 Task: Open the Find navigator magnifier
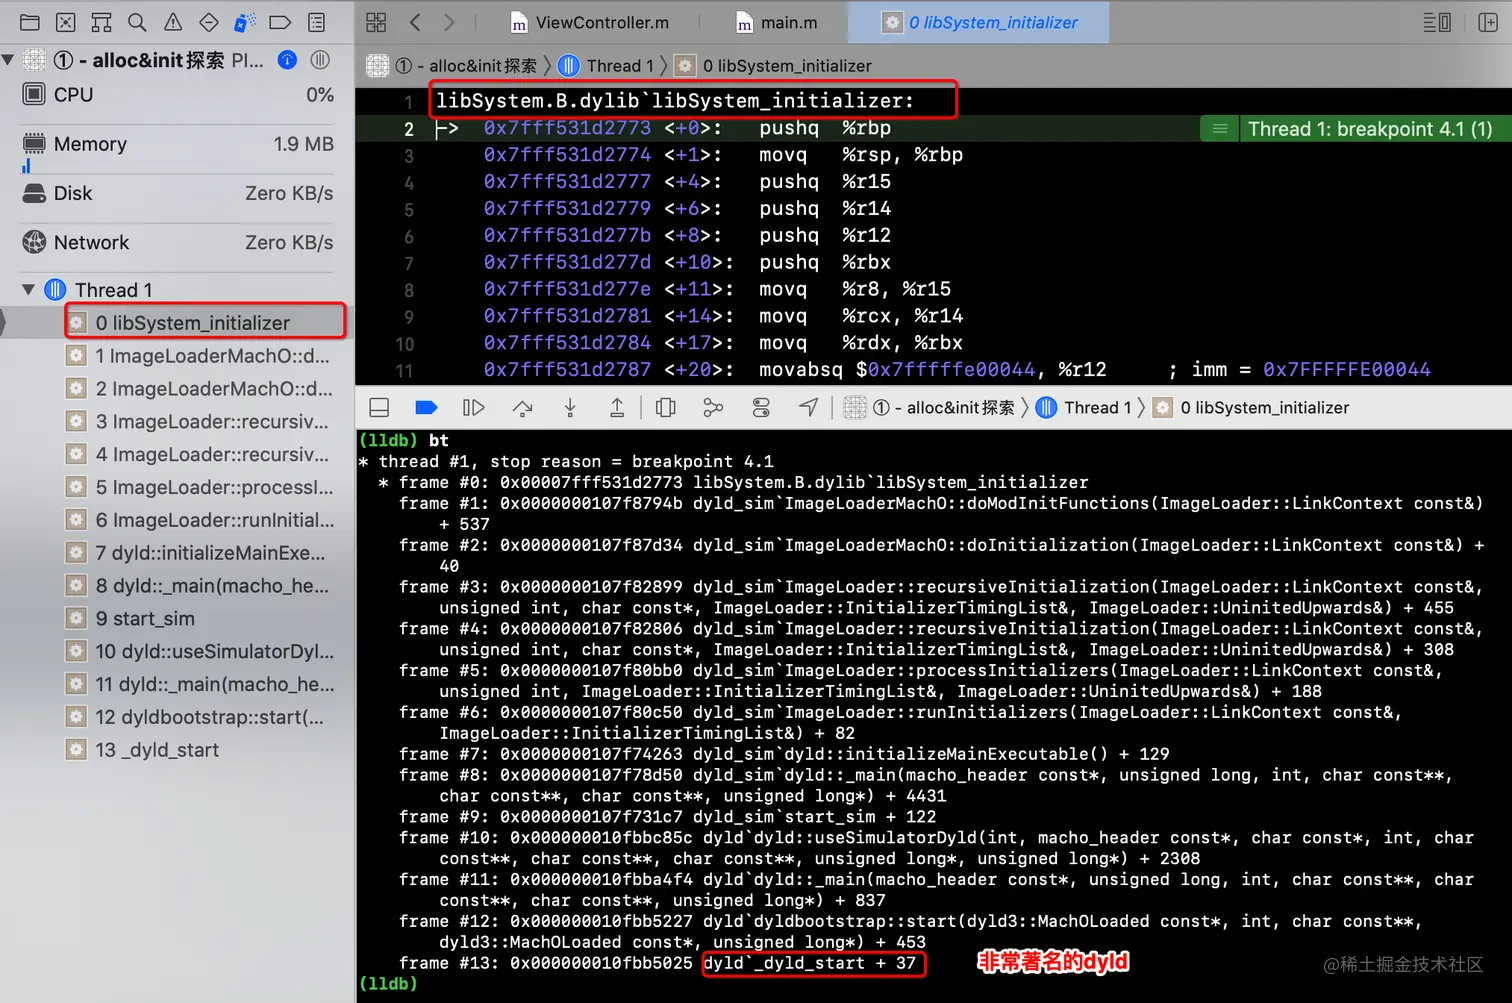[x=137, y=22]
